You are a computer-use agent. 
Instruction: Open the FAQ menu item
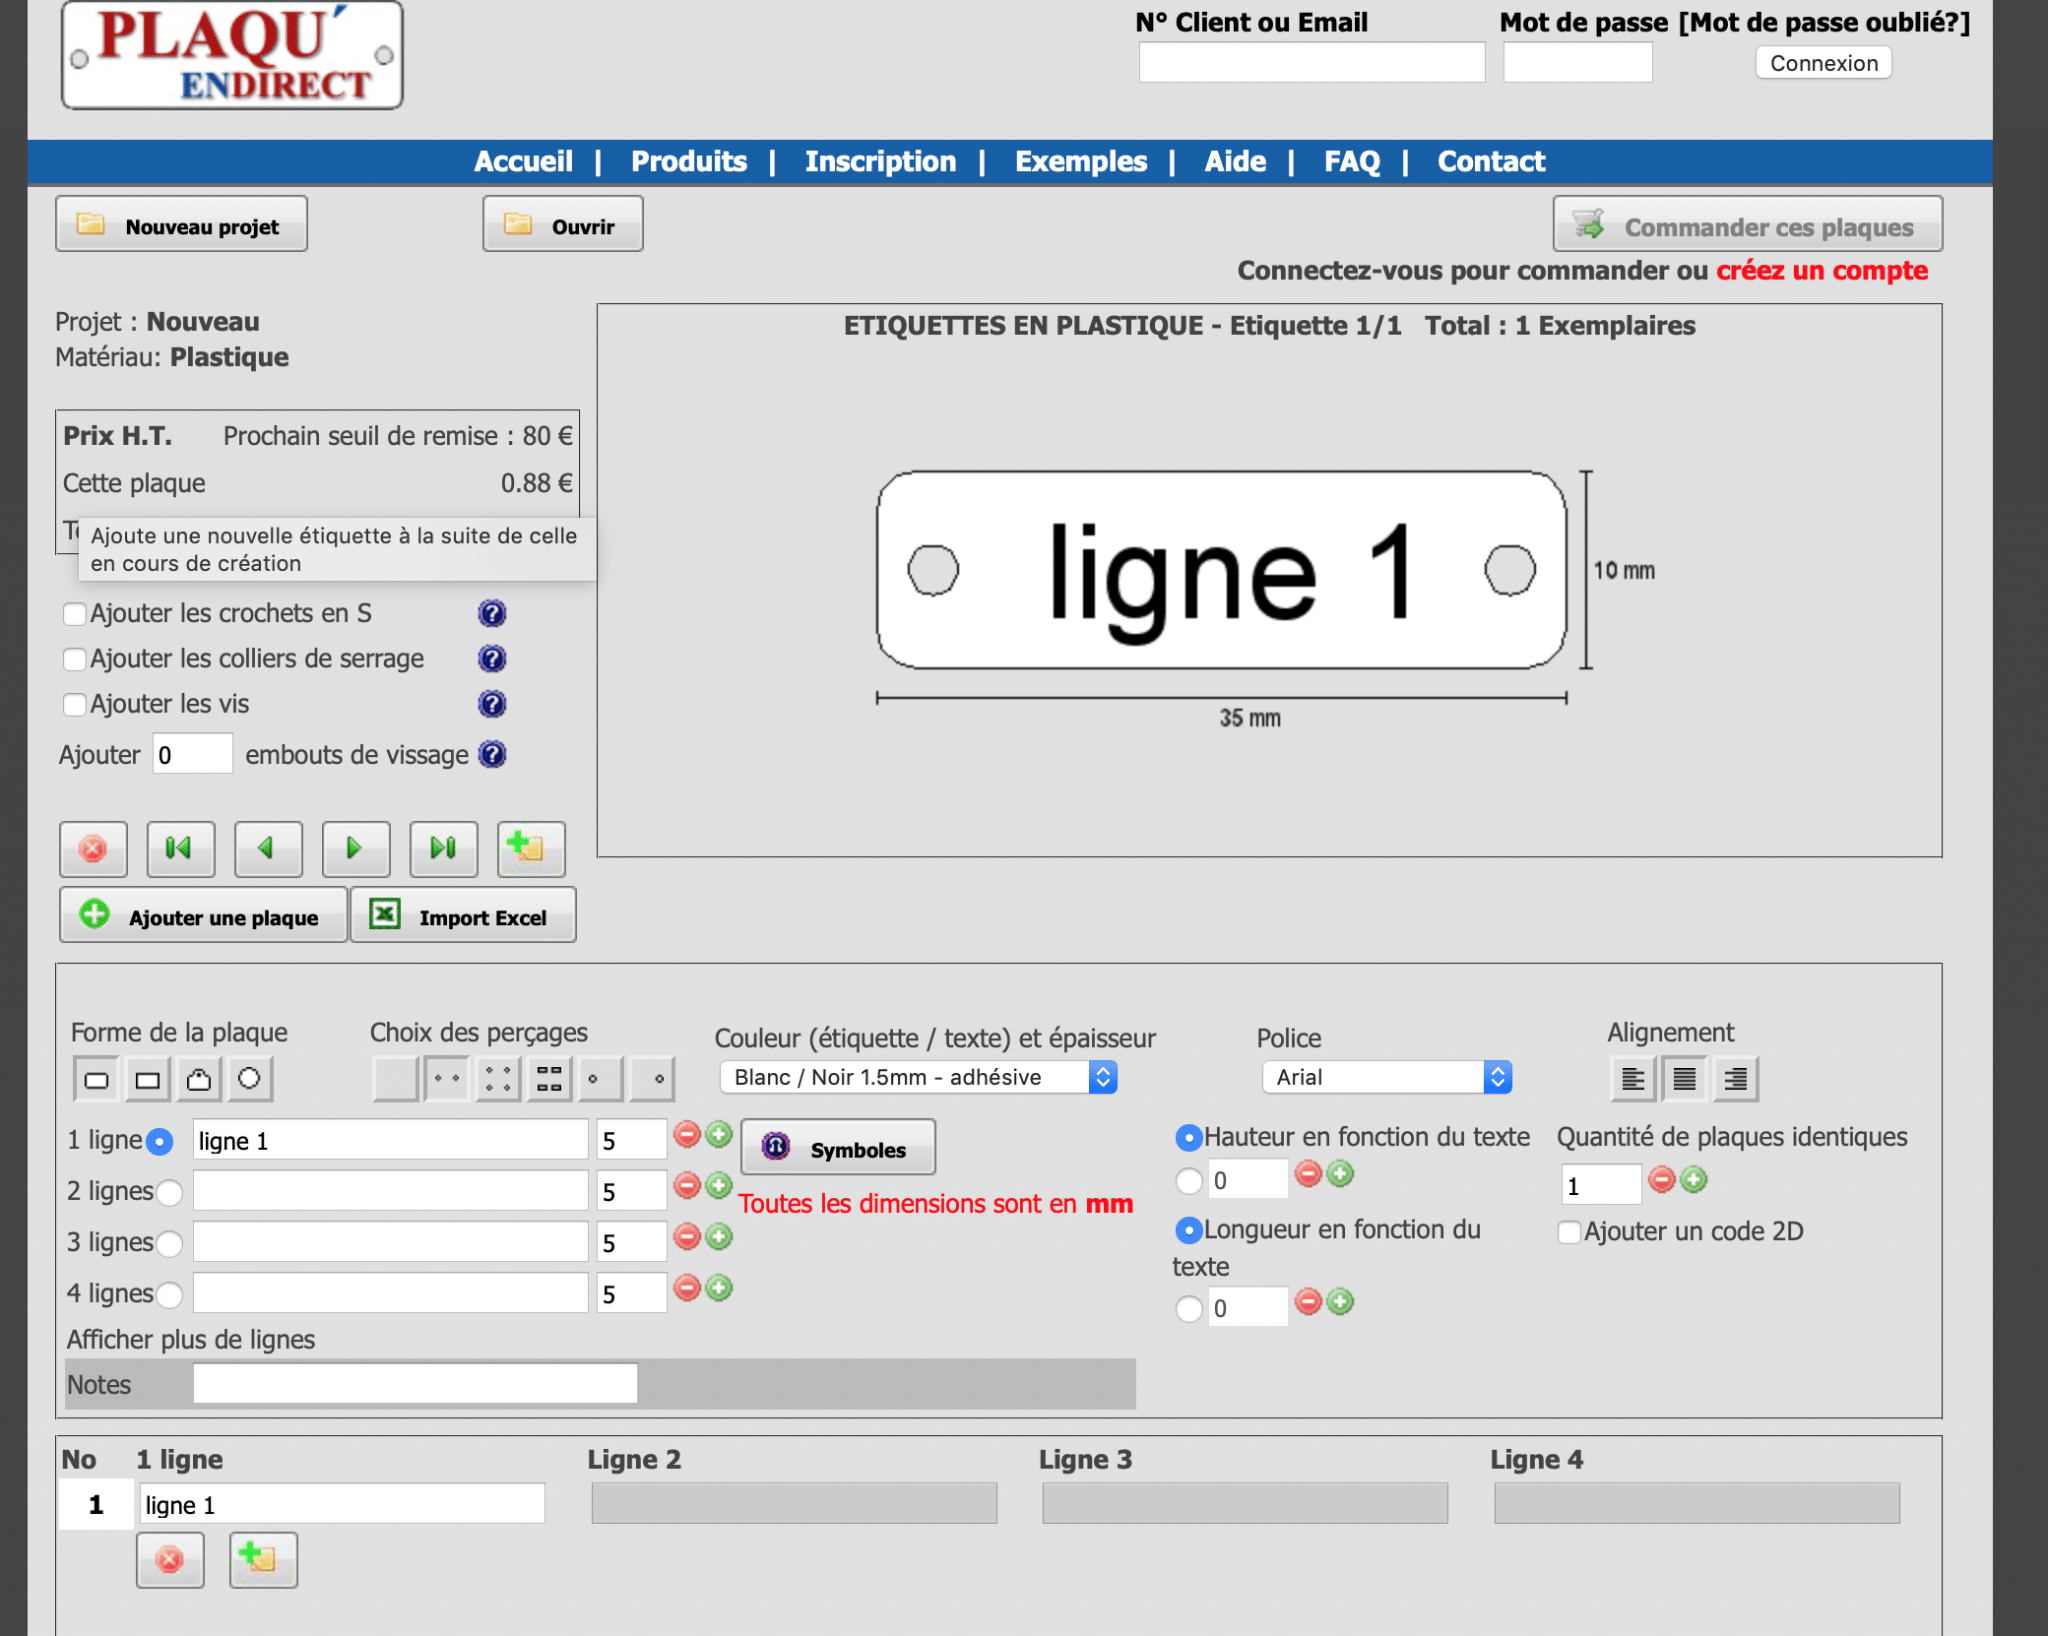(x=1351, y=161)
